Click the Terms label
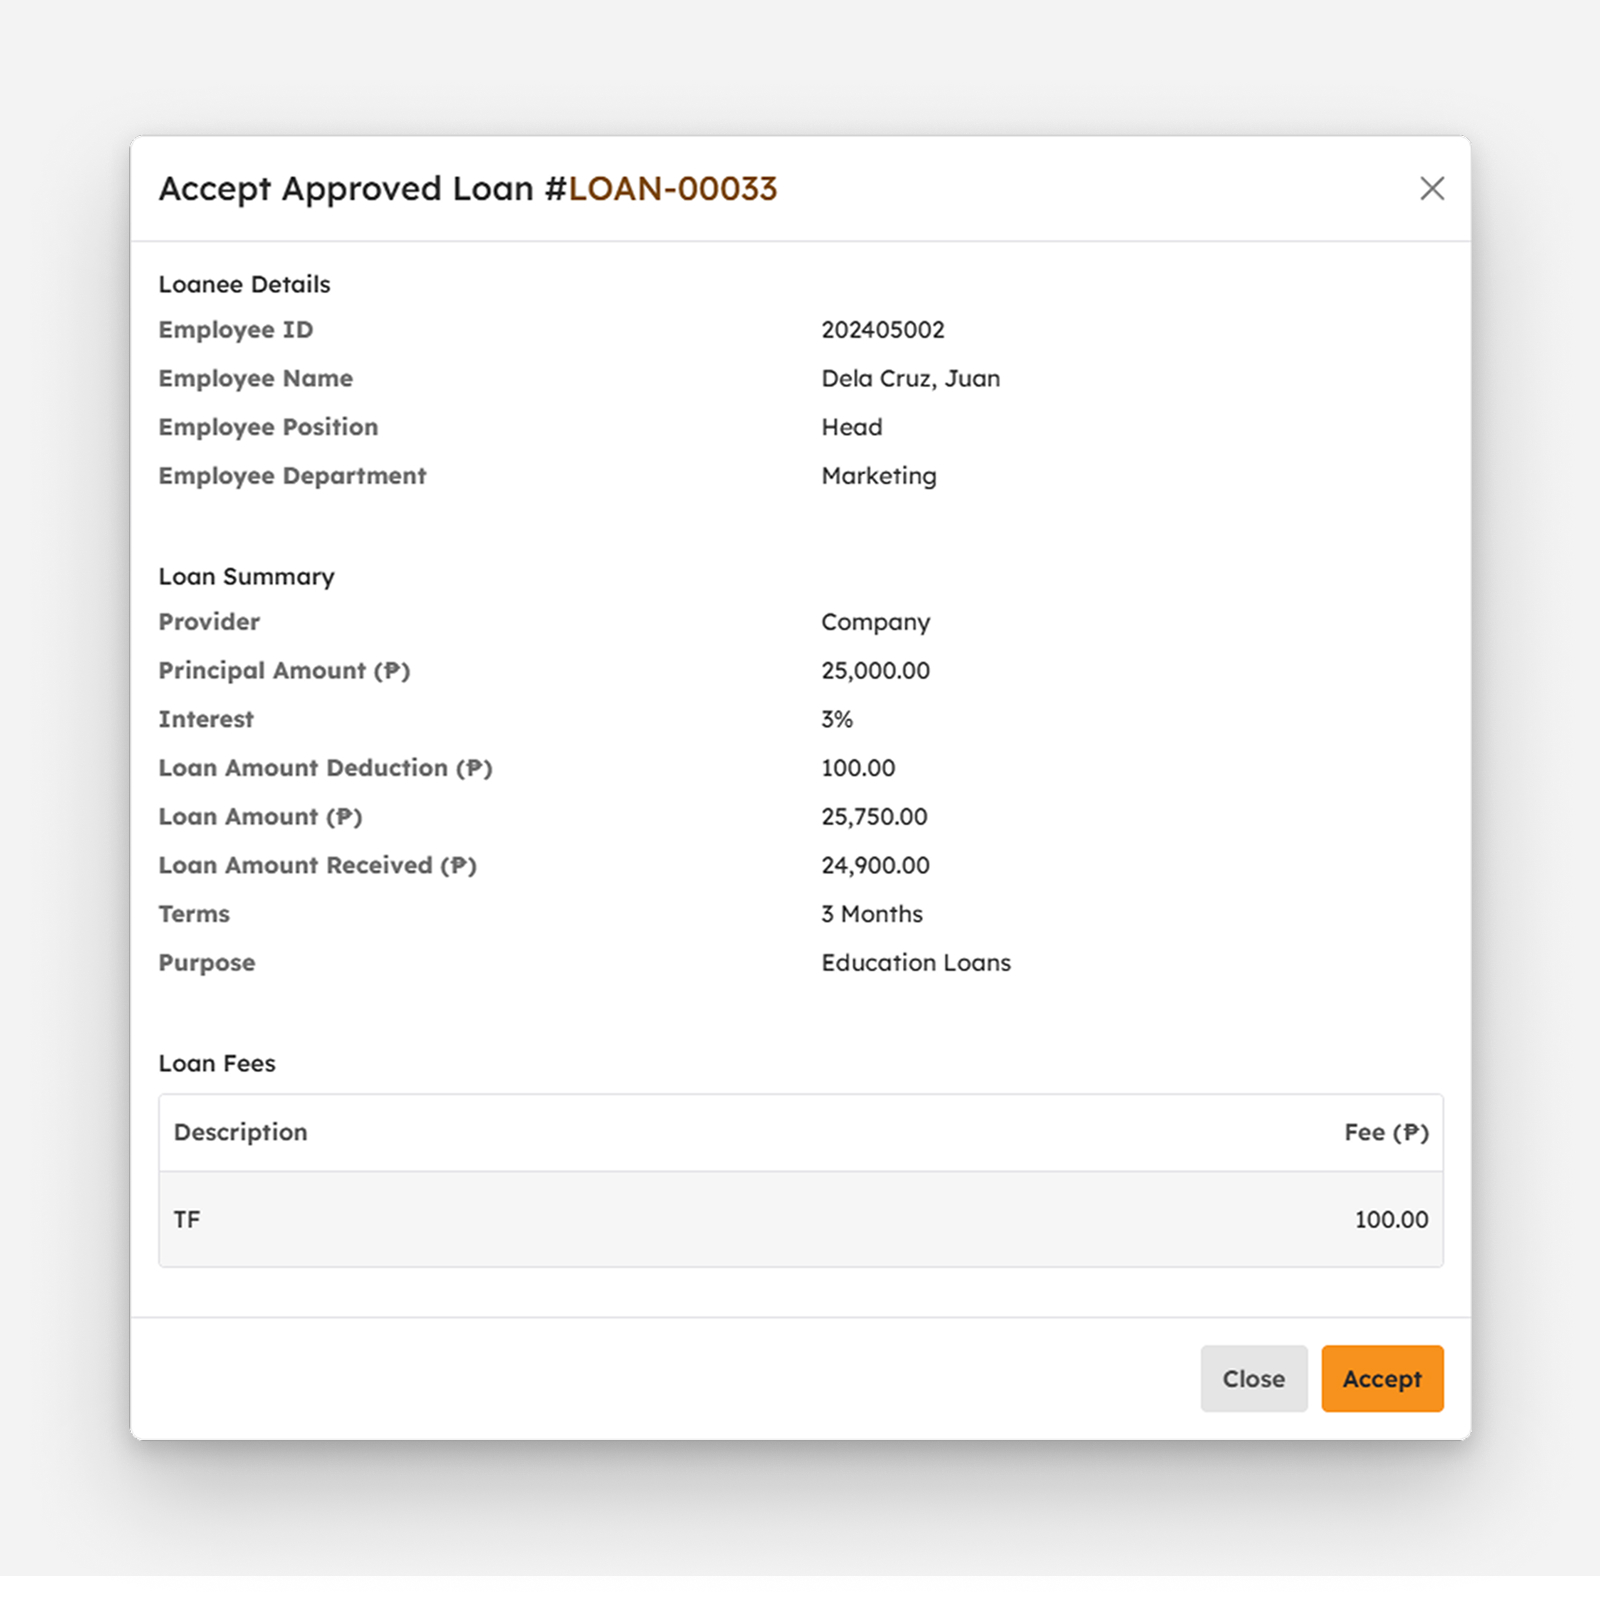Viewport: 1600px width, 1615px height. (194, 914)
